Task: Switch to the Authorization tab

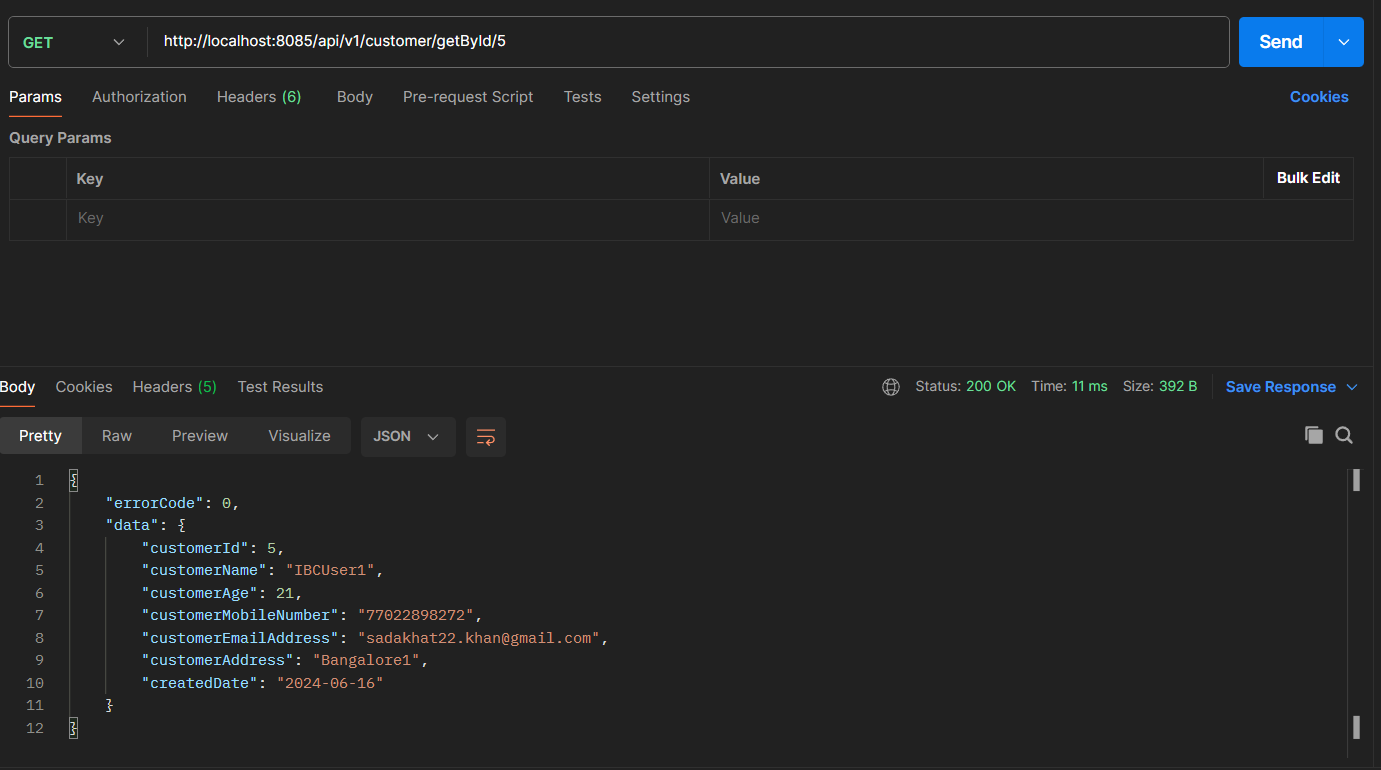Action: coord(139,97)
